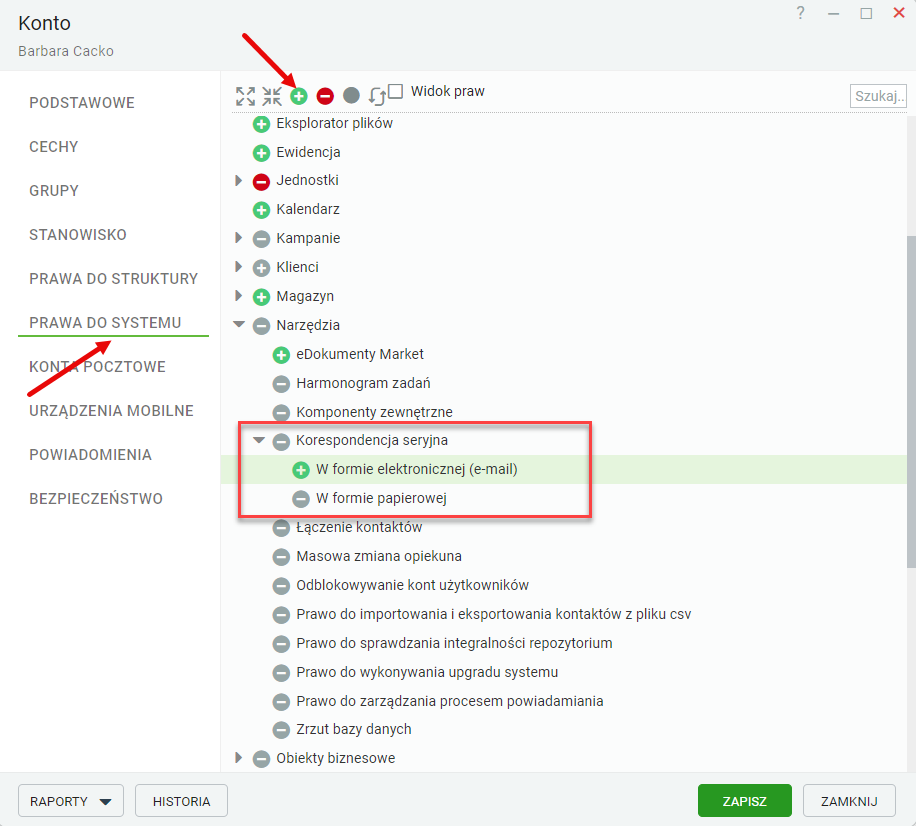Click the green plus icon beside Magazyn

coord(261,297)
